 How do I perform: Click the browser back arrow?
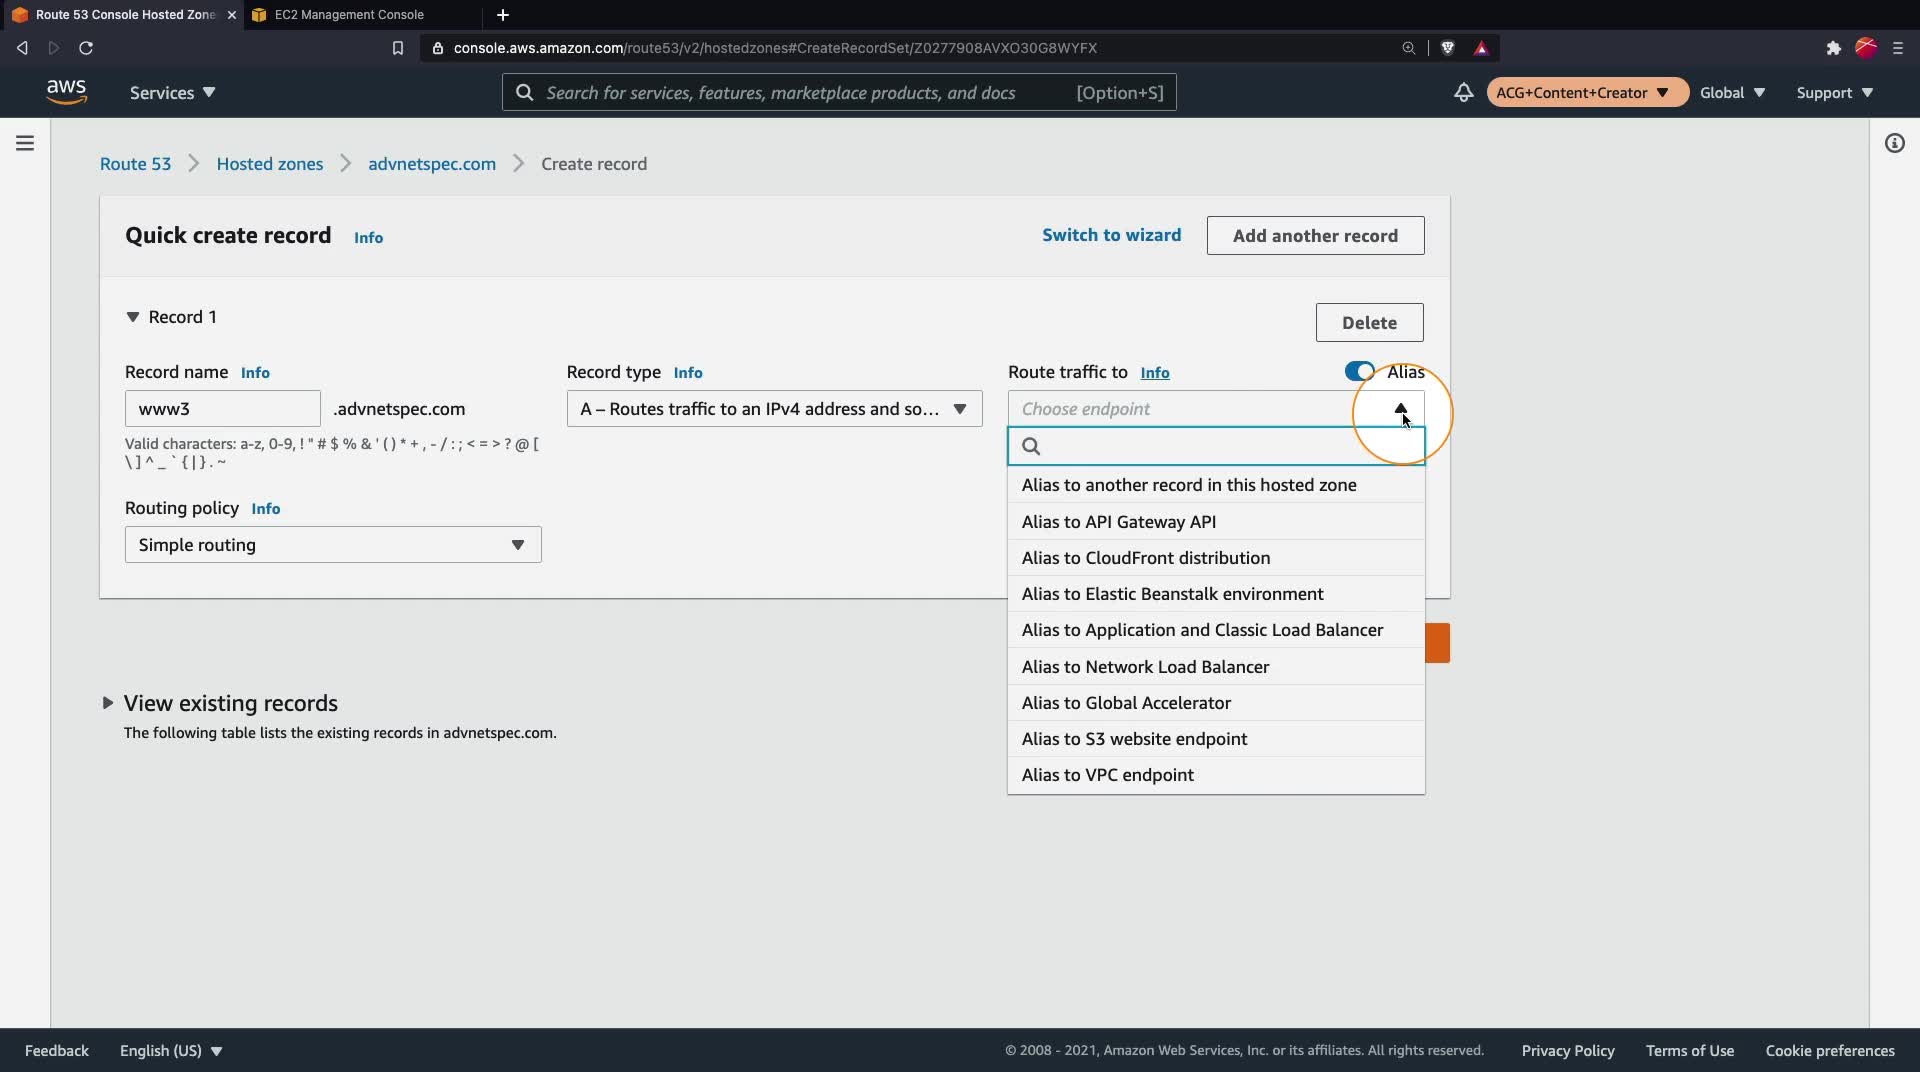point(22,48)
